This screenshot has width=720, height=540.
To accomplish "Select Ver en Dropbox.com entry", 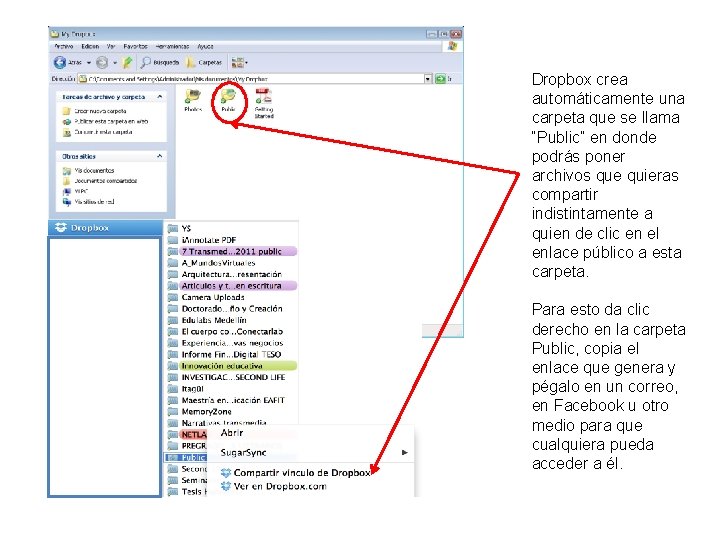I will point(280,486).
